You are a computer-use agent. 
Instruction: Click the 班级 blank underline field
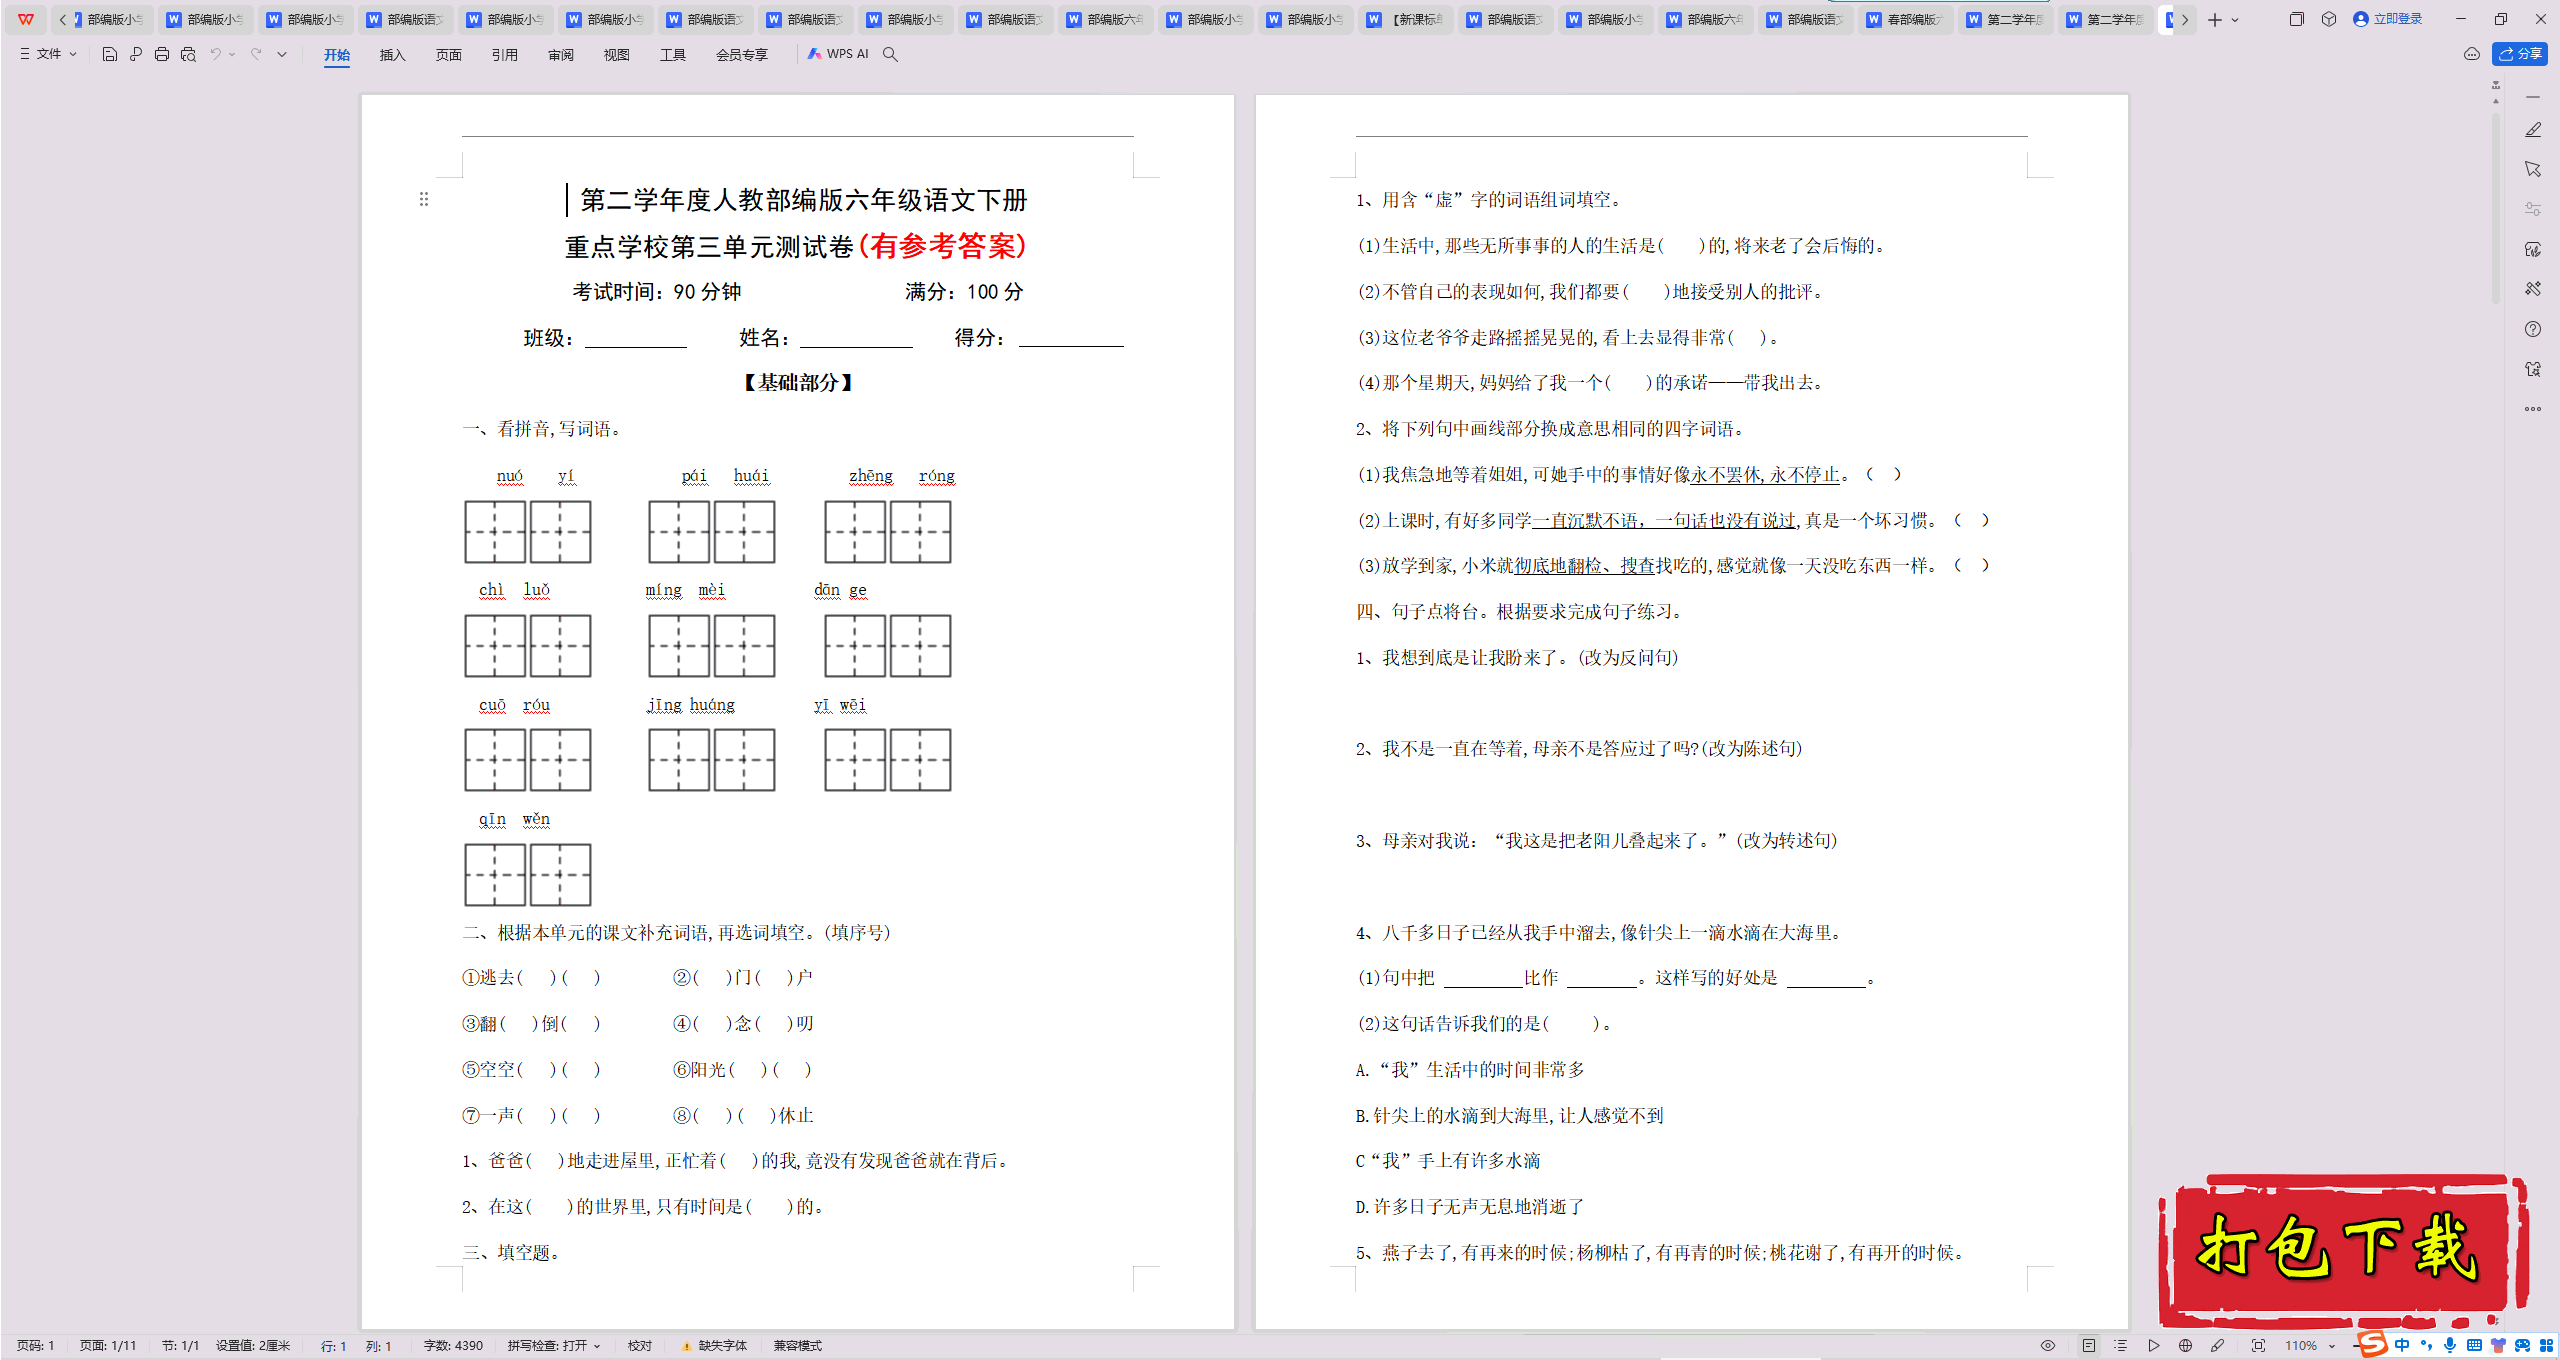(636, 340)
